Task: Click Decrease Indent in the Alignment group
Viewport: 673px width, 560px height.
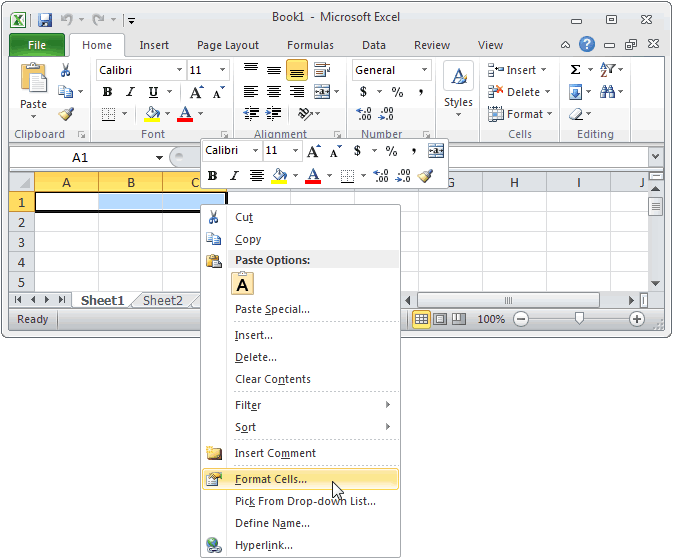Action: click(x=251, y=114)
